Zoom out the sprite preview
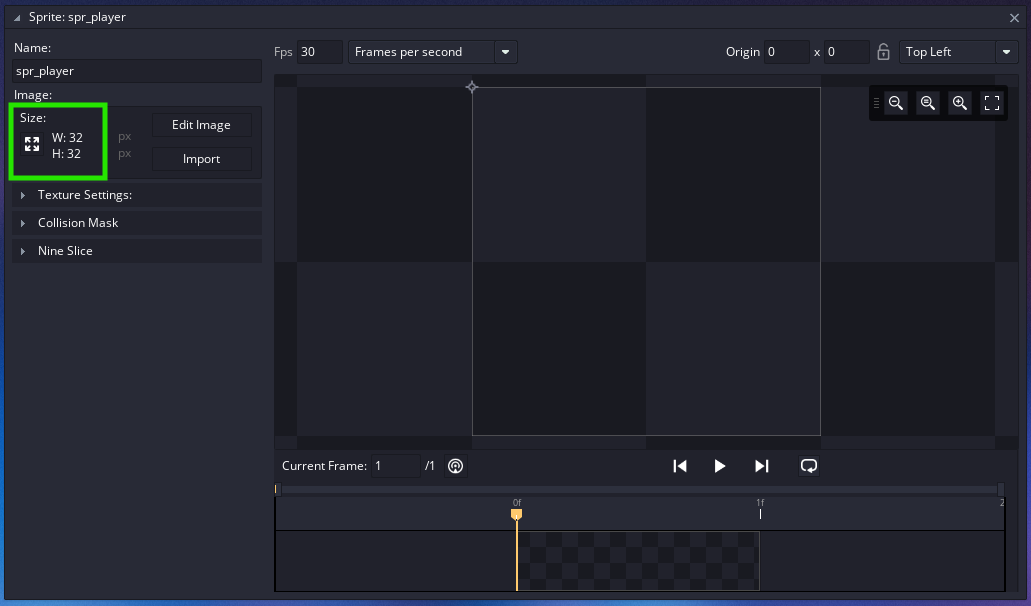This screenshot has height=606, width=1031. pos(896,103)
